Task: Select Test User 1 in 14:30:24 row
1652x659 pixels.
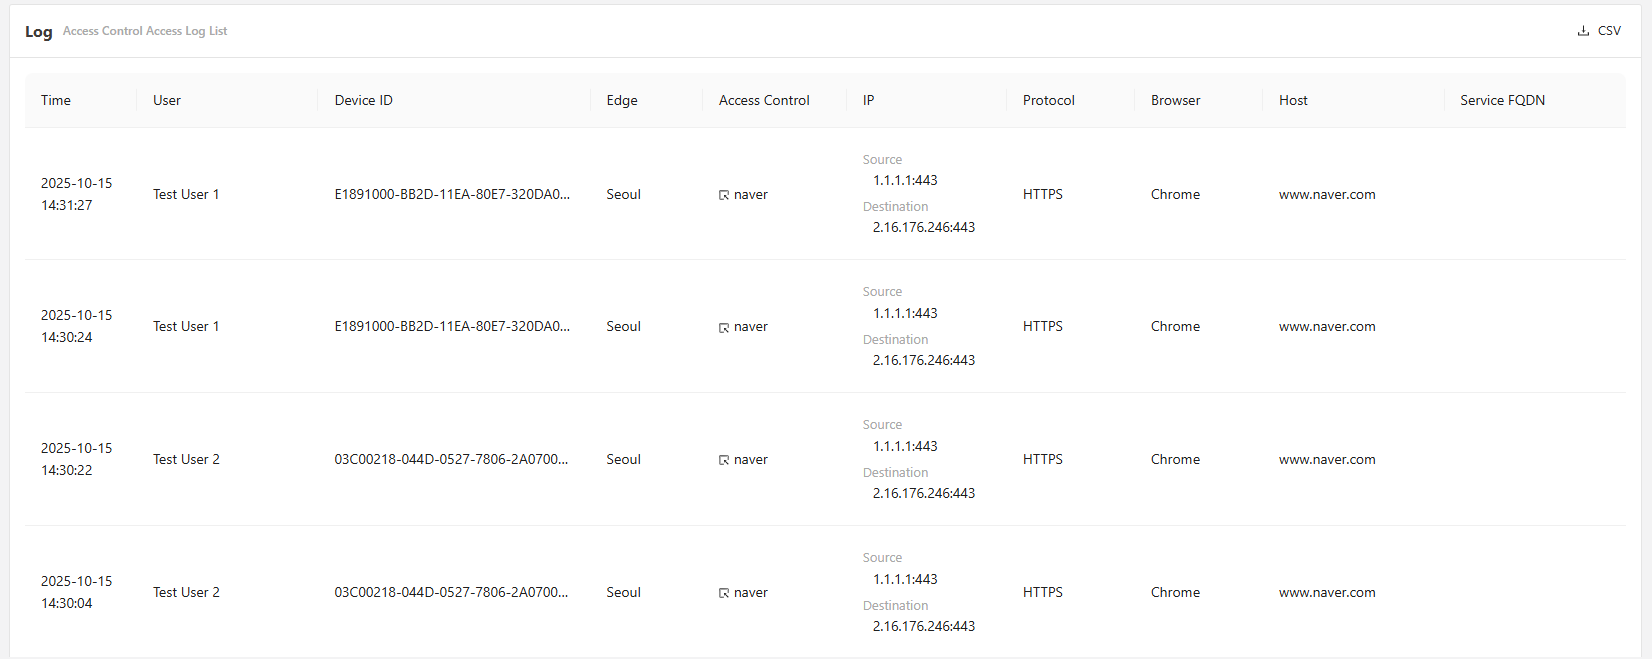Action: click(186, 326)
